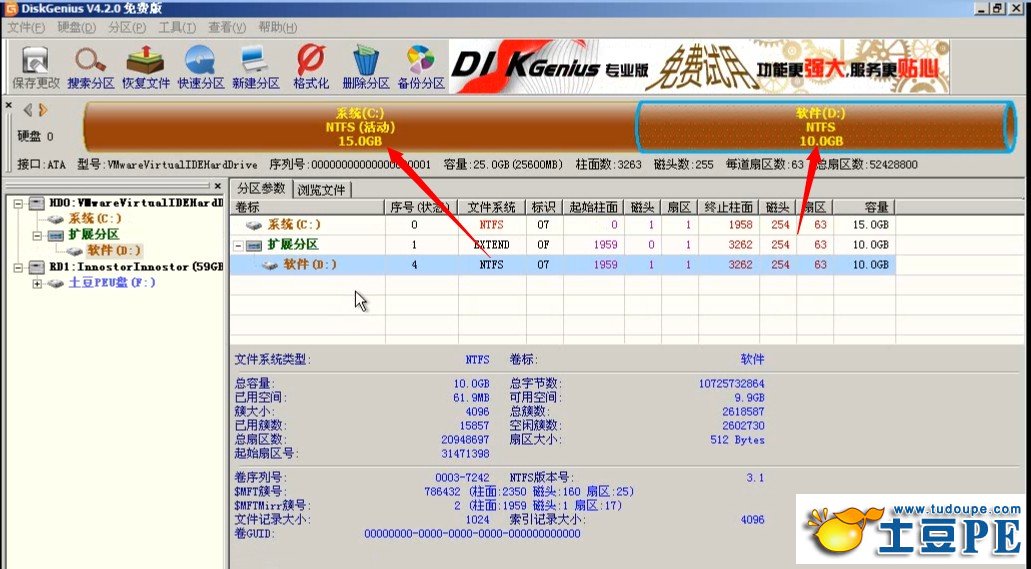This screenshot has height=569, width=1031.
Task: Open the 硬盘(D) menu
Action: tap(76, 28)
